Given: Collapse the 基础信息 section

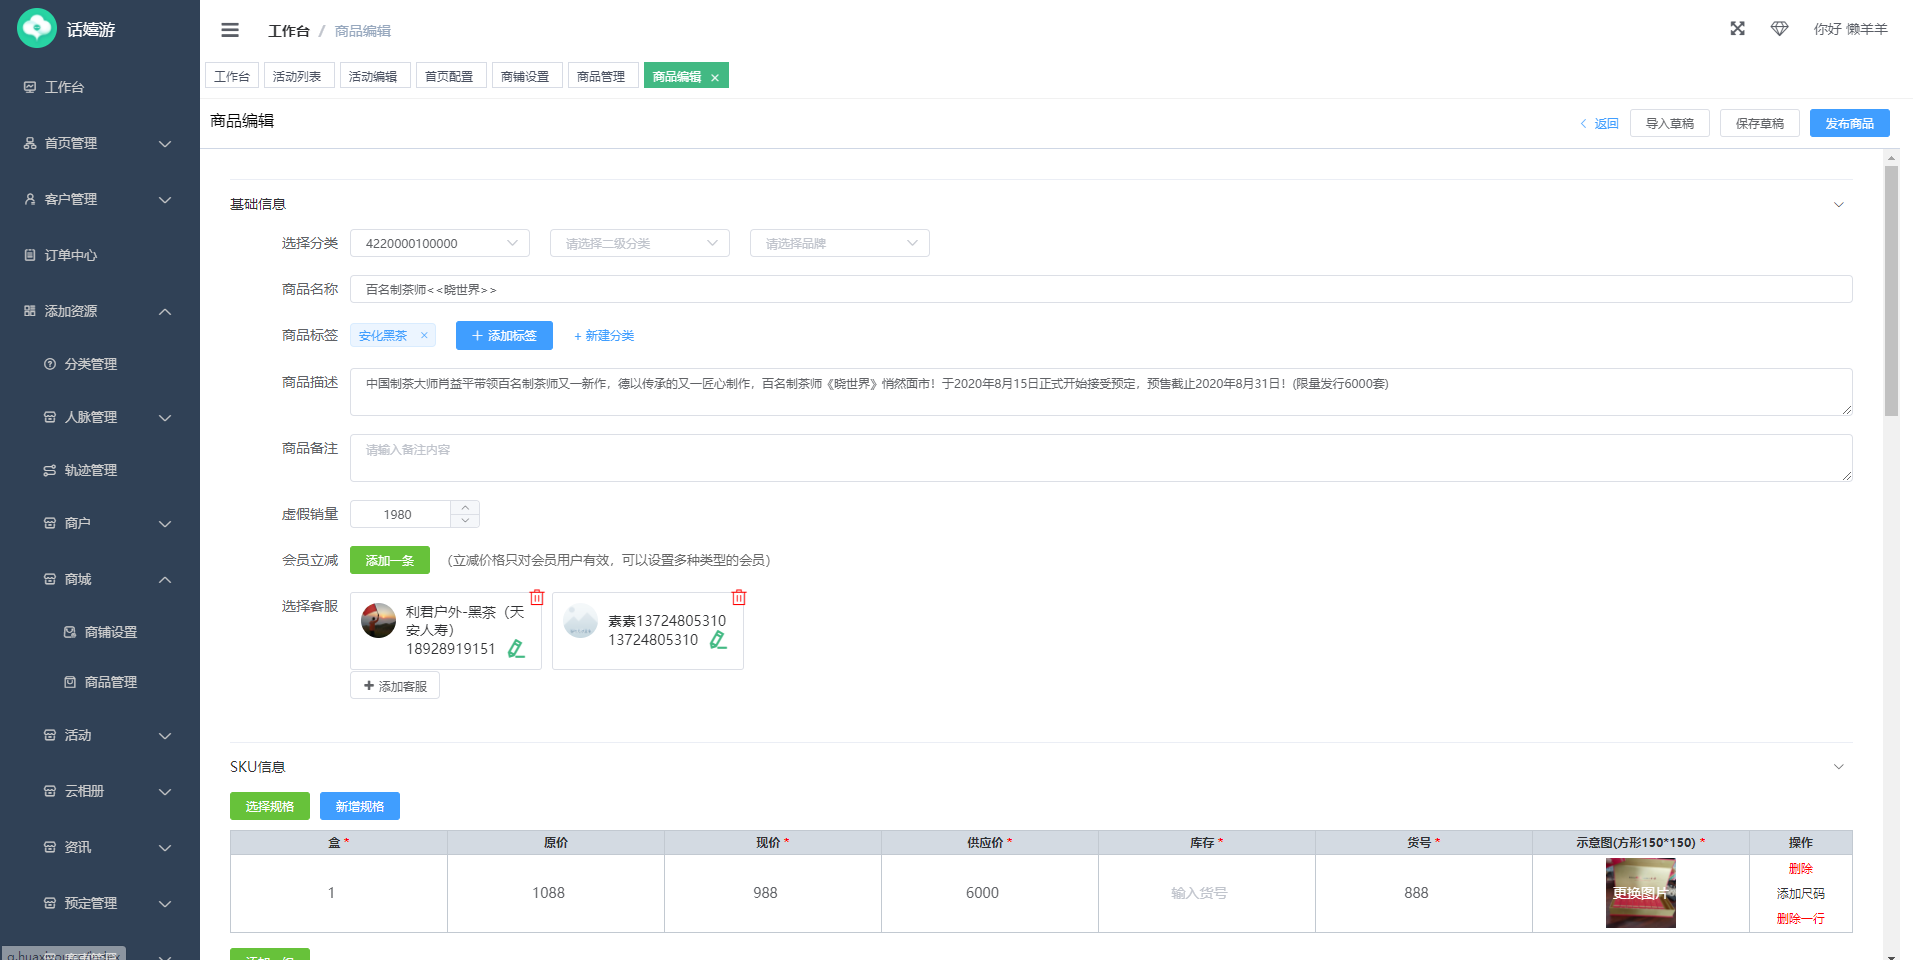Looking at the screenshot, I should [x=1838, y=204].
